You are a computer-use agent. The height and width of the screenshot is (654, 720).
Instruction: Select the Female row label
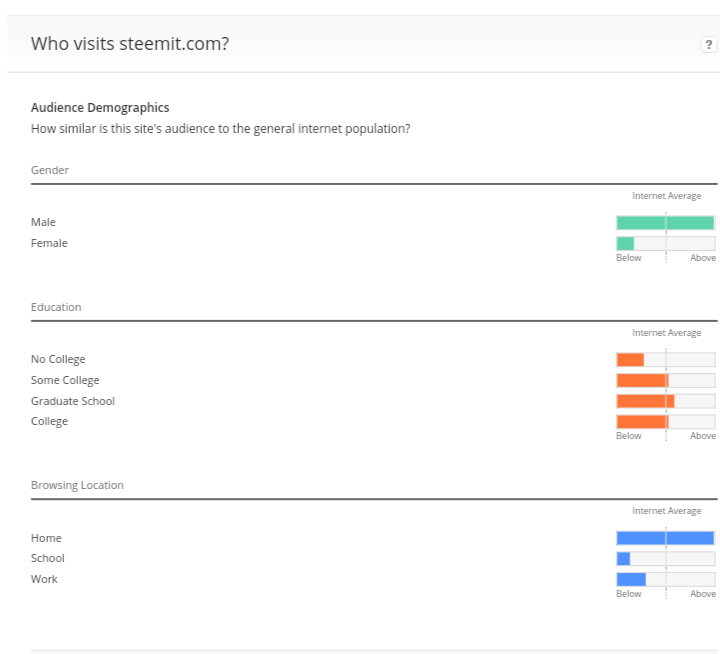49,243
